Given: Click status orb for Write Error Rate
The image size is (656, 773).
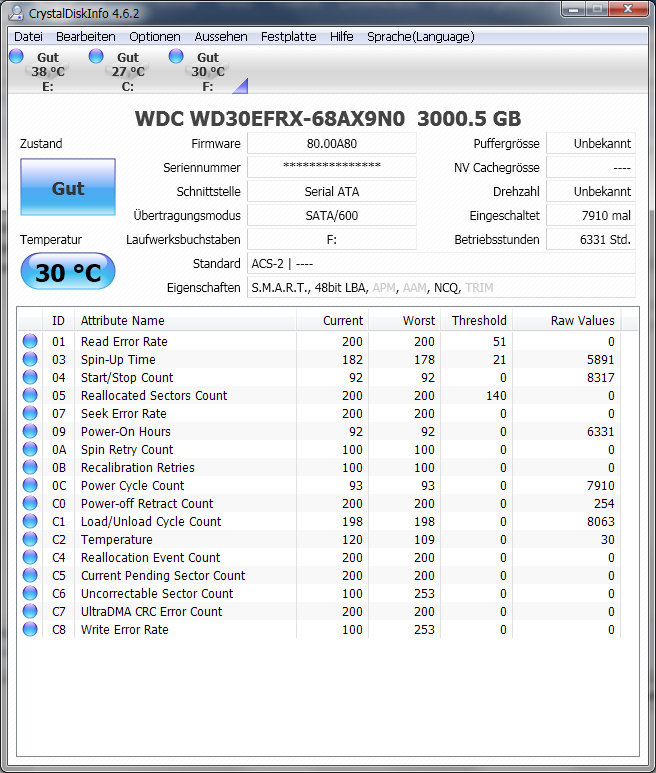Looking at the screenshot, I should [x=30, y=629].
